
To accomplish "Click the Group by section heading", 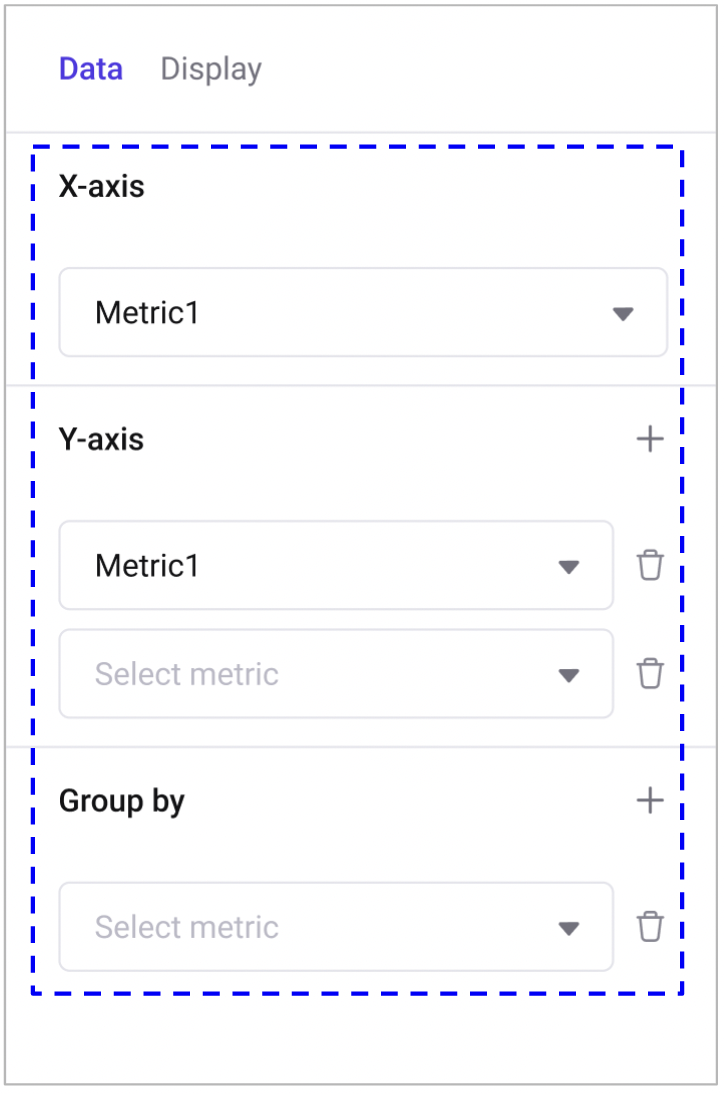I will [122, 801].
